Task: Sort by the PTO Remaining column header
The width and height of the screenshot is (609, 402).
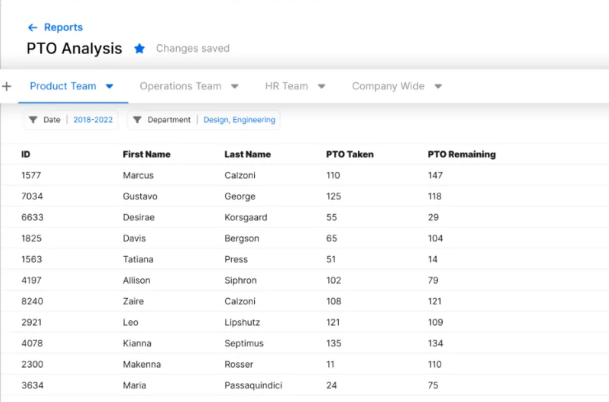Action: [461, 155]
